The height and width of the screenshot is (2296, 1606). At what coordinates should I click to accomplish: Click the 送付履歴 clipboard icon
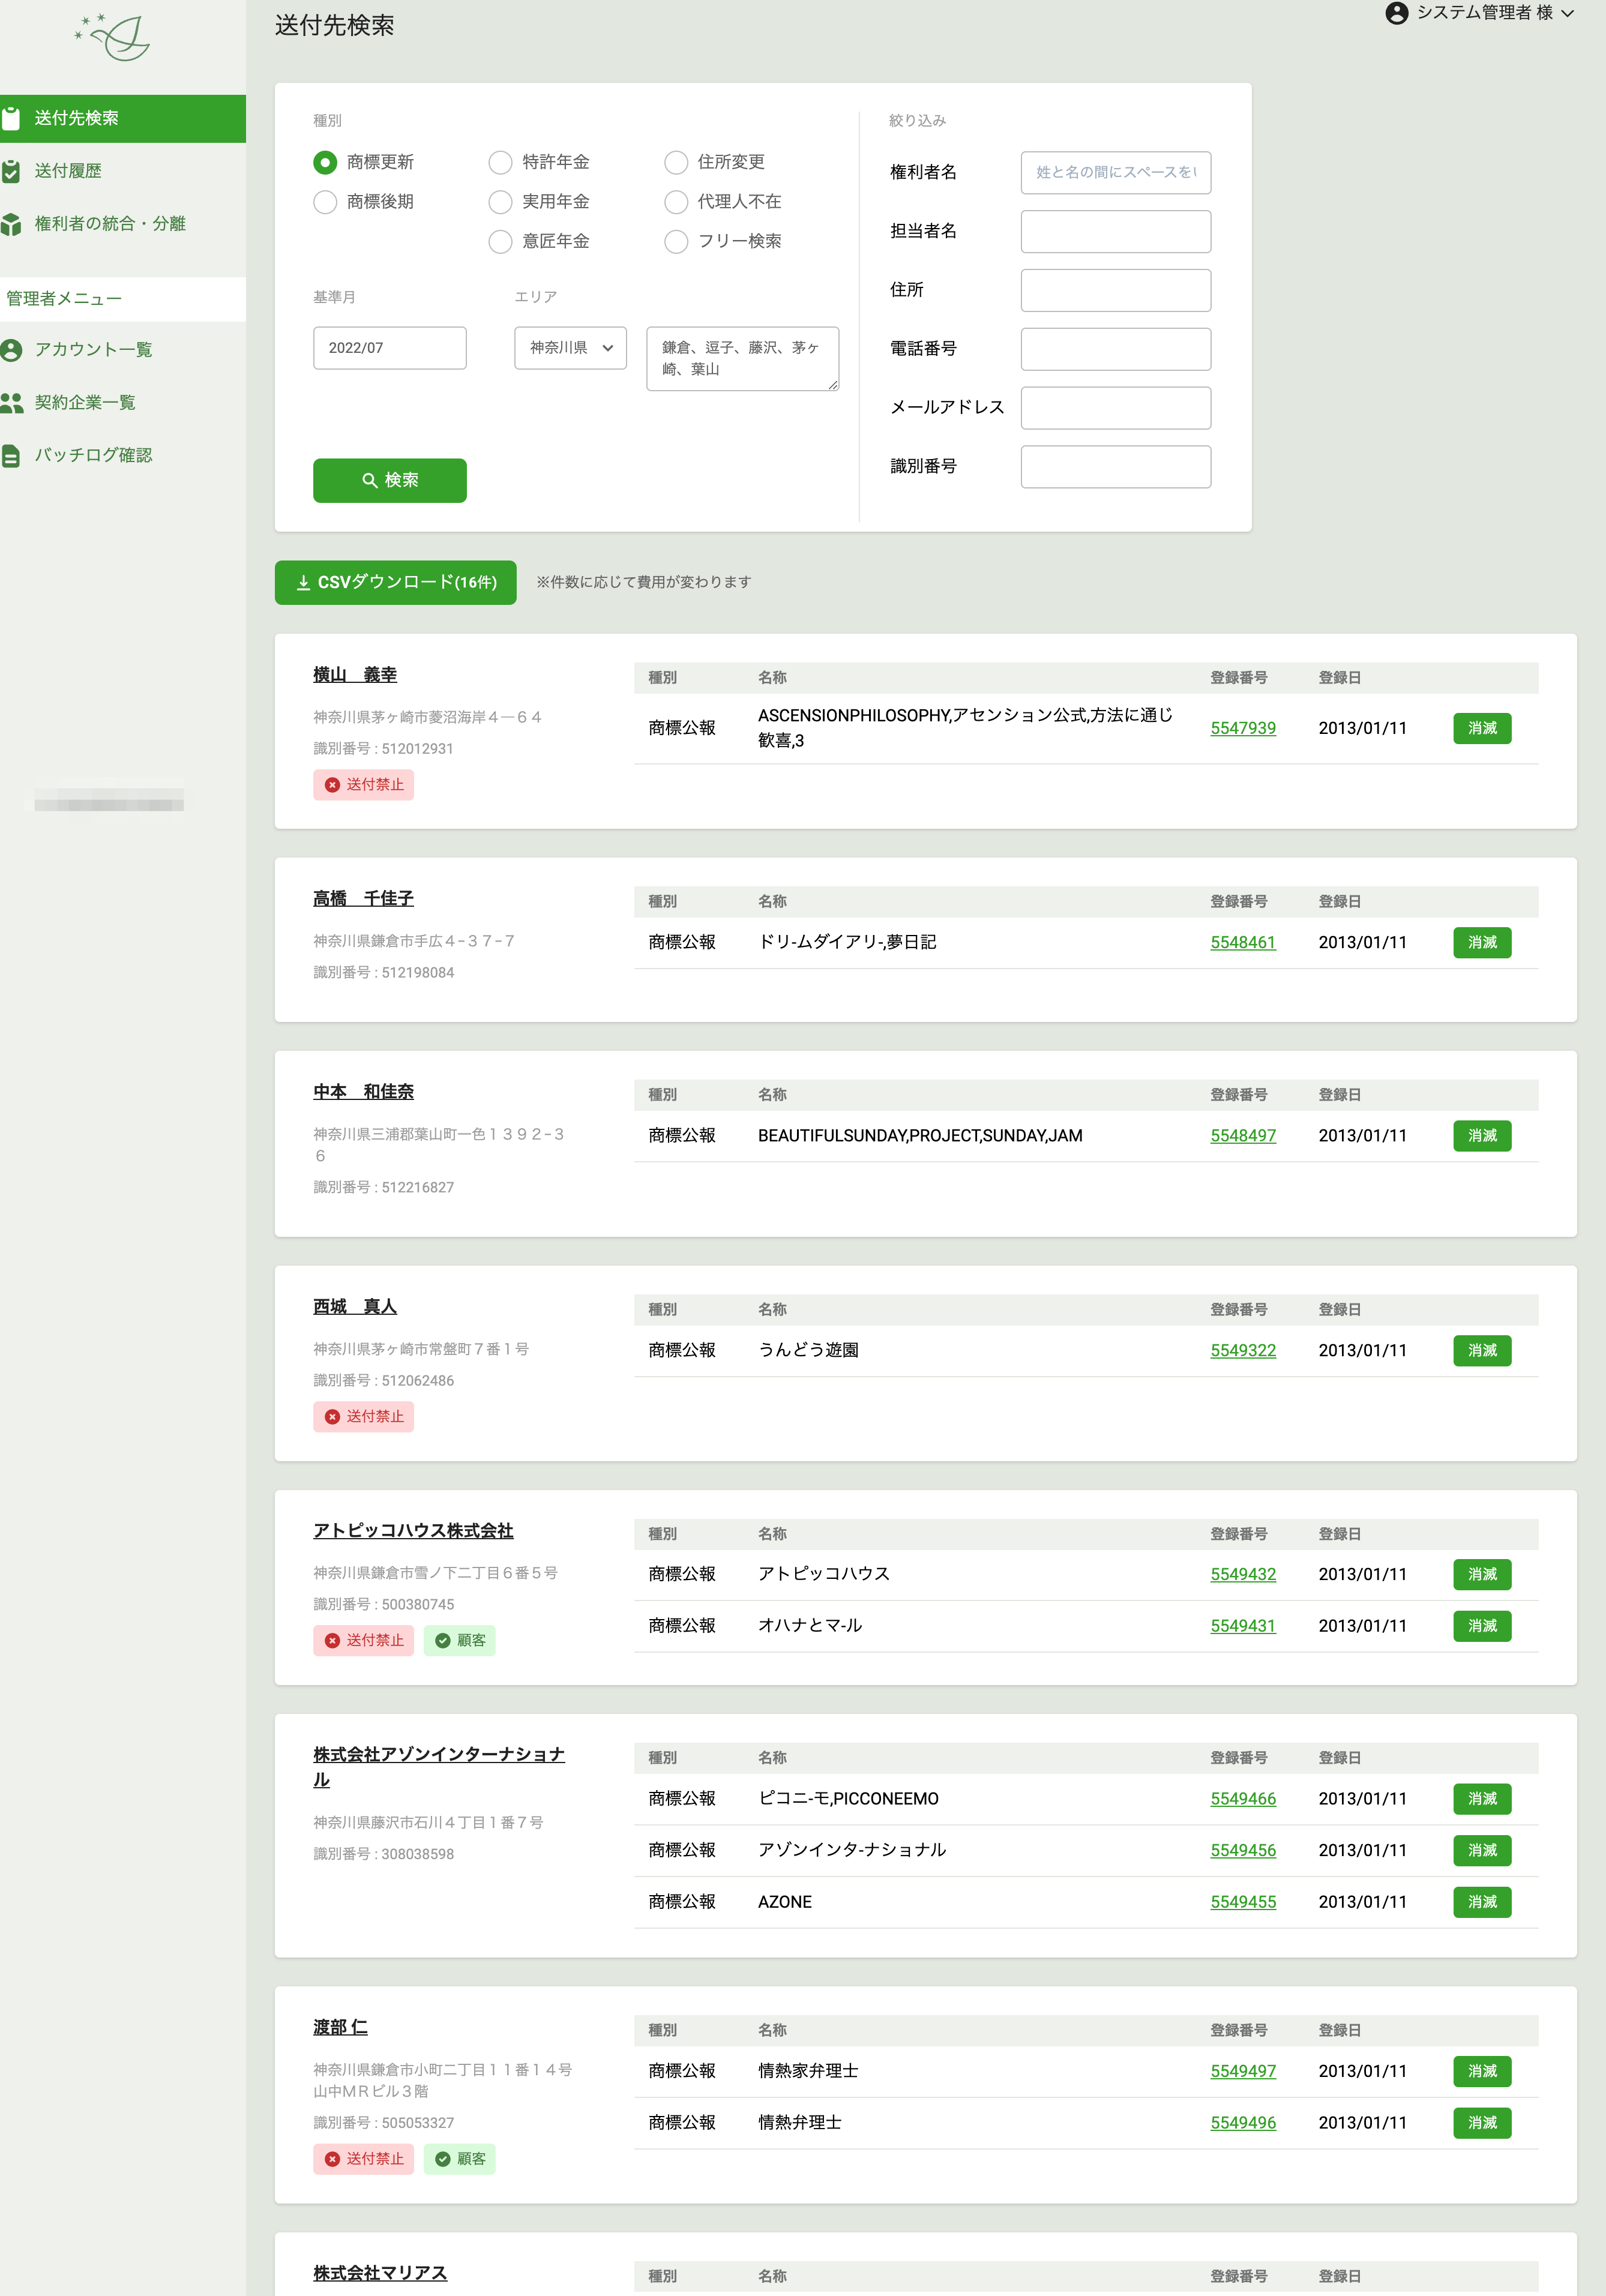11,171
